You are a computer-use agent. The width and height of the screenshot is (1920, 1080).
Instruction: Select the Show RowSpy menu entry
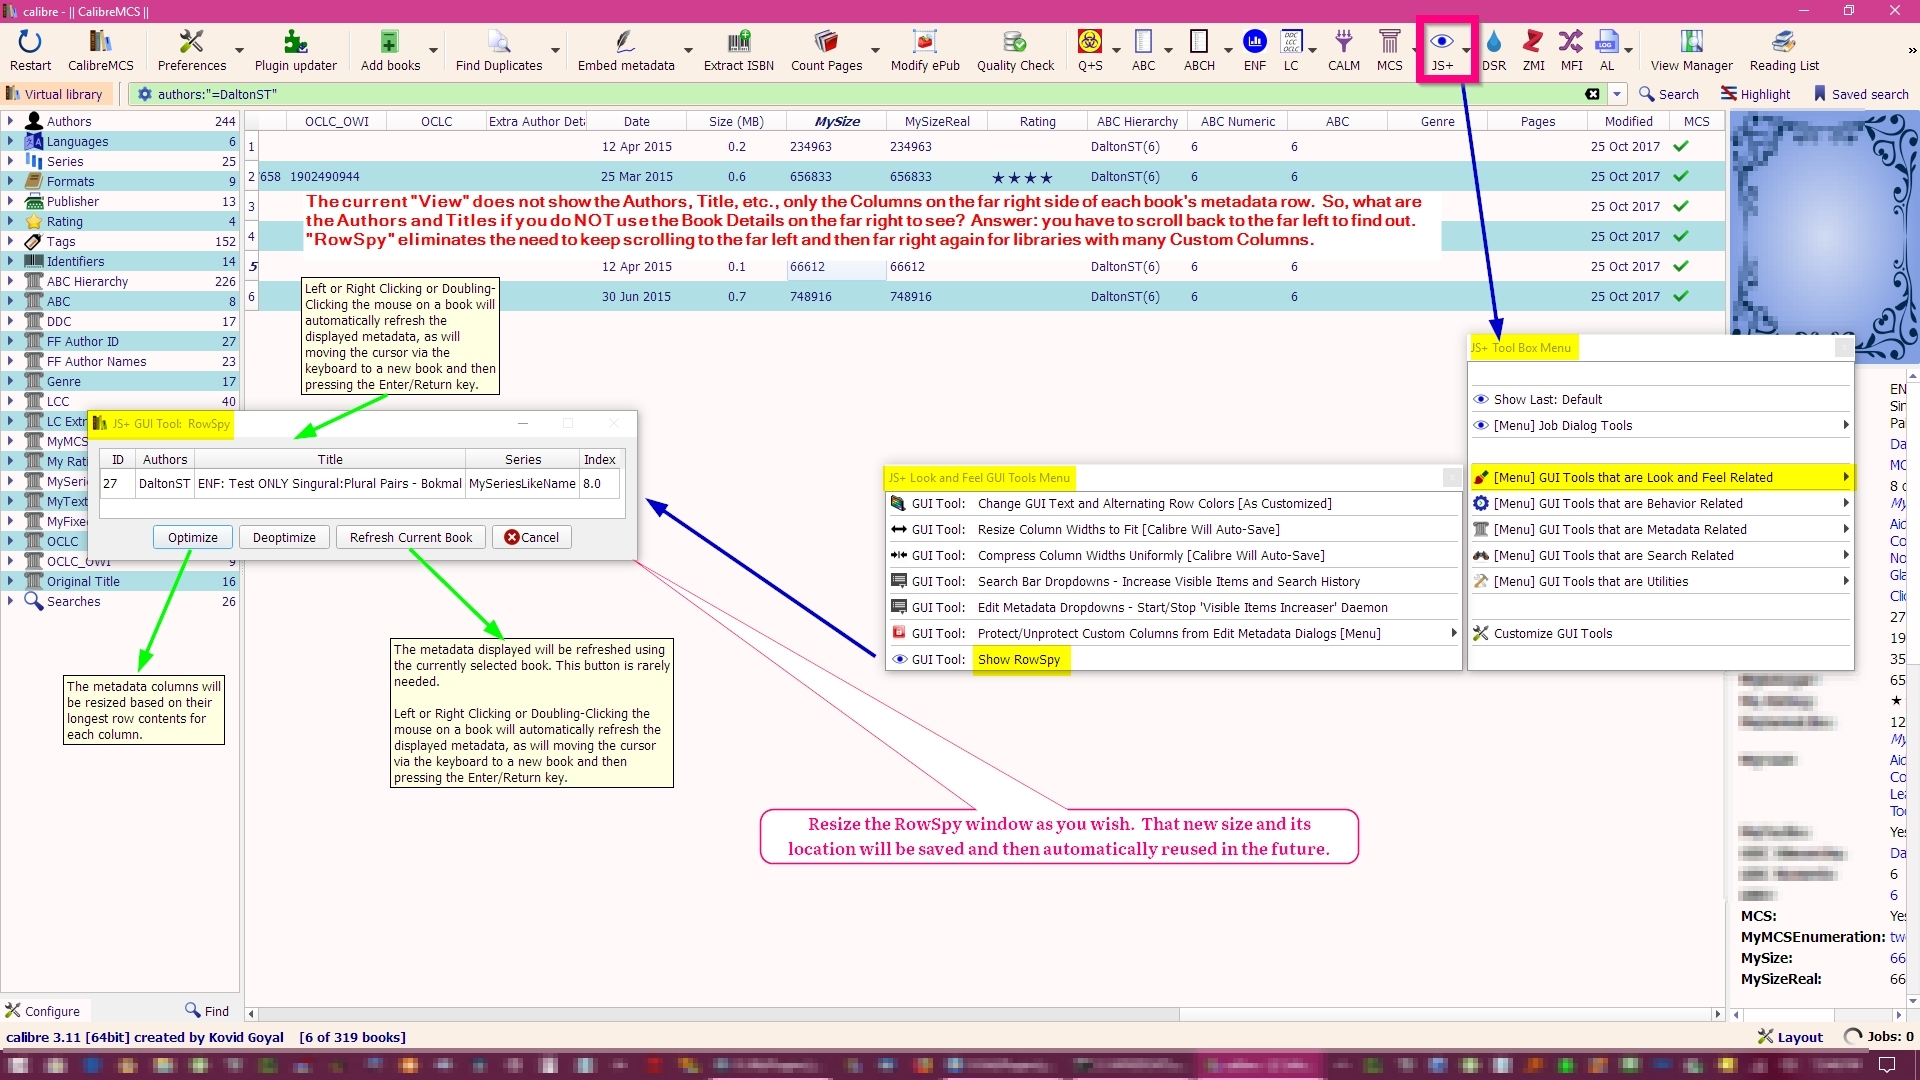[1018, 659]
